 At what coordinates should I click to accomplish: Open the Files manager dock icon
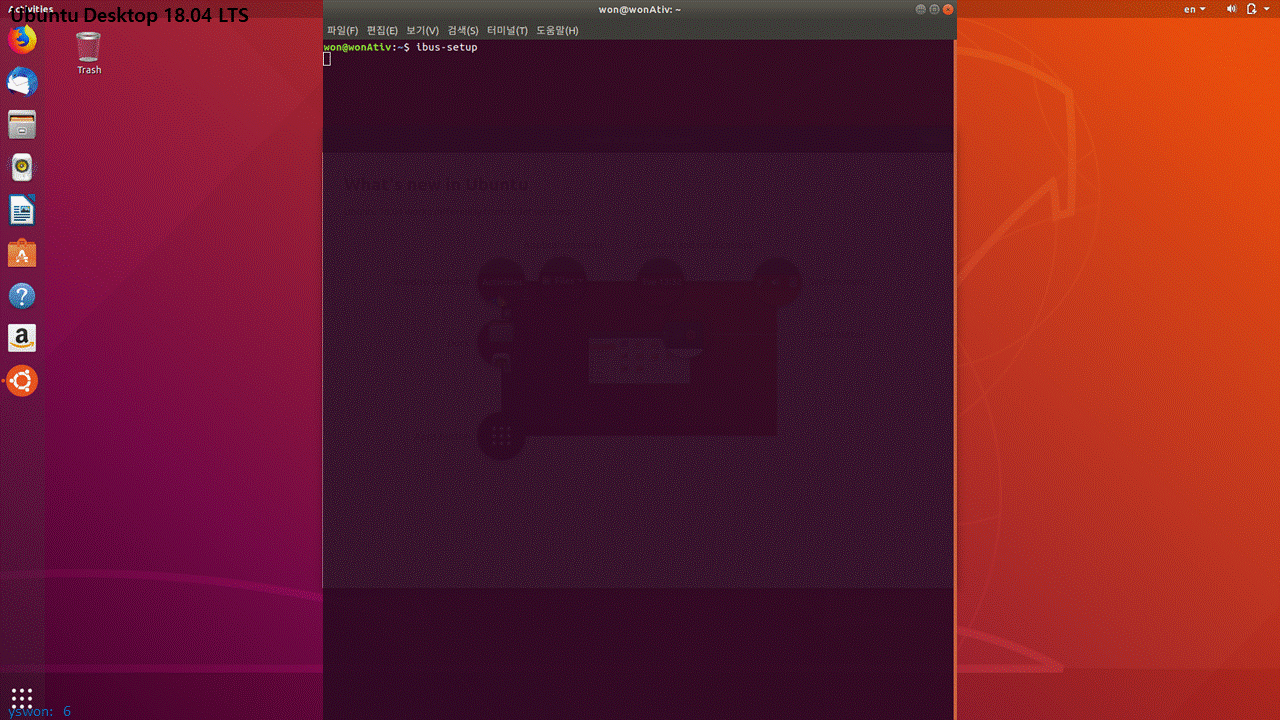[22, 125]
